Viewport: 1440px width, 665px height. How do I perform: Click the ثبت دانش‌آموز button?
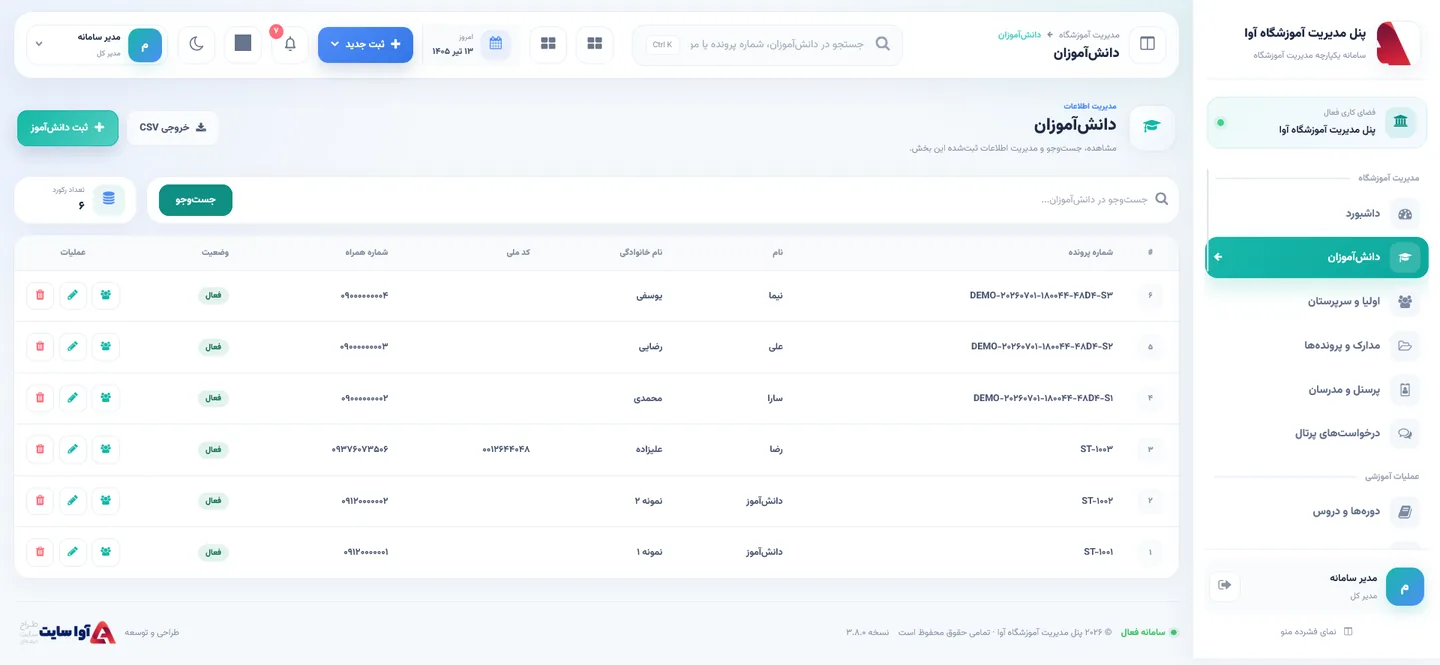pos(68,128)
